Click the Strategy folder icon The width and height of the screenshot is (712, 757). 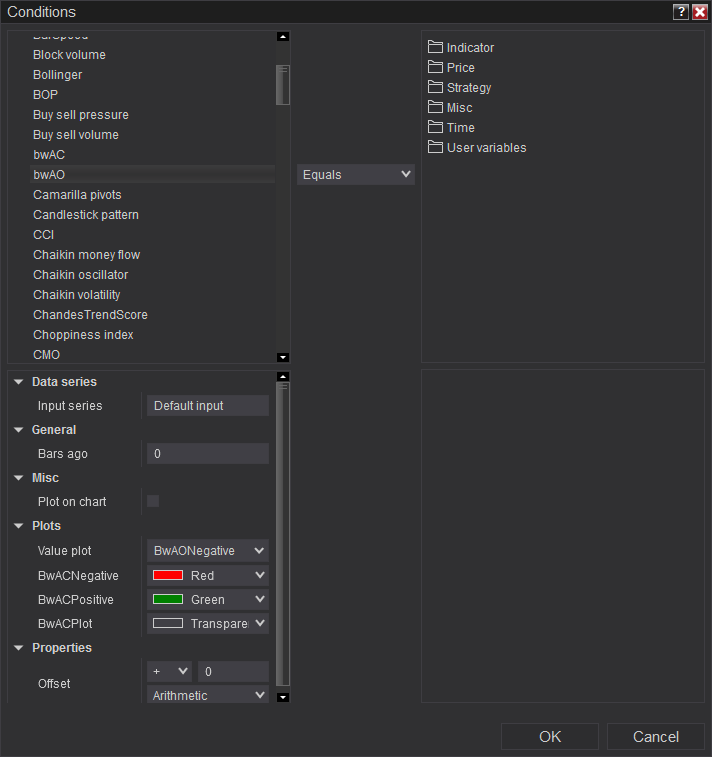click(x=435, y=87)
